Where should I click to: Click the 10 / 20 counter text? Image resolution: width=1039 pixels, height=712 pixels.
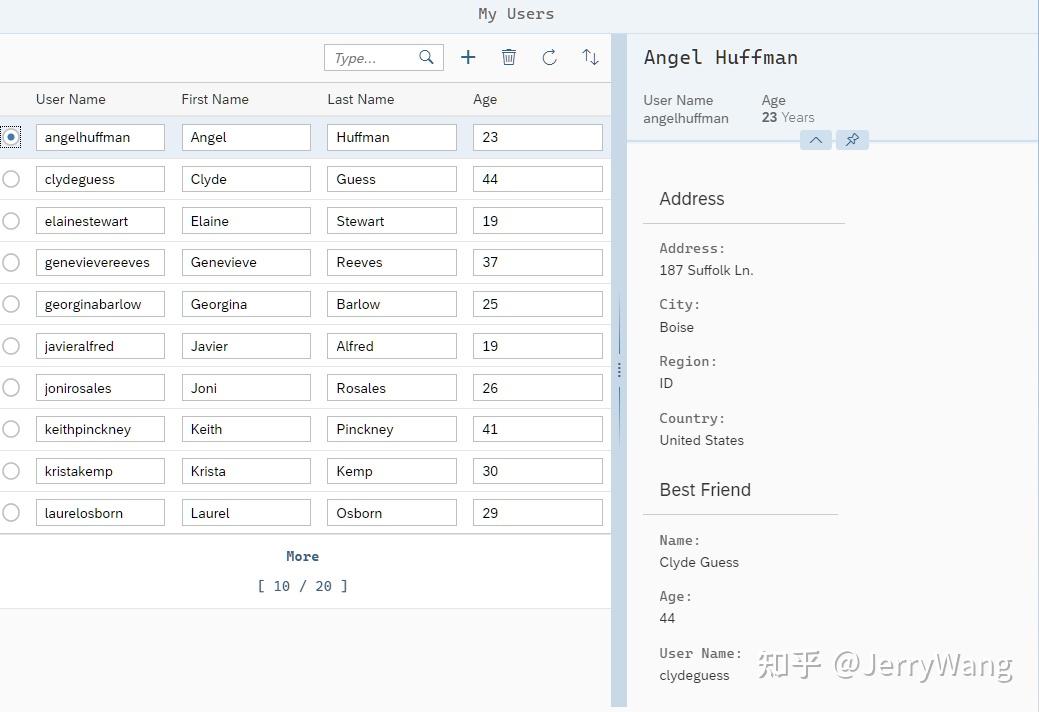[x=302, y=586]
